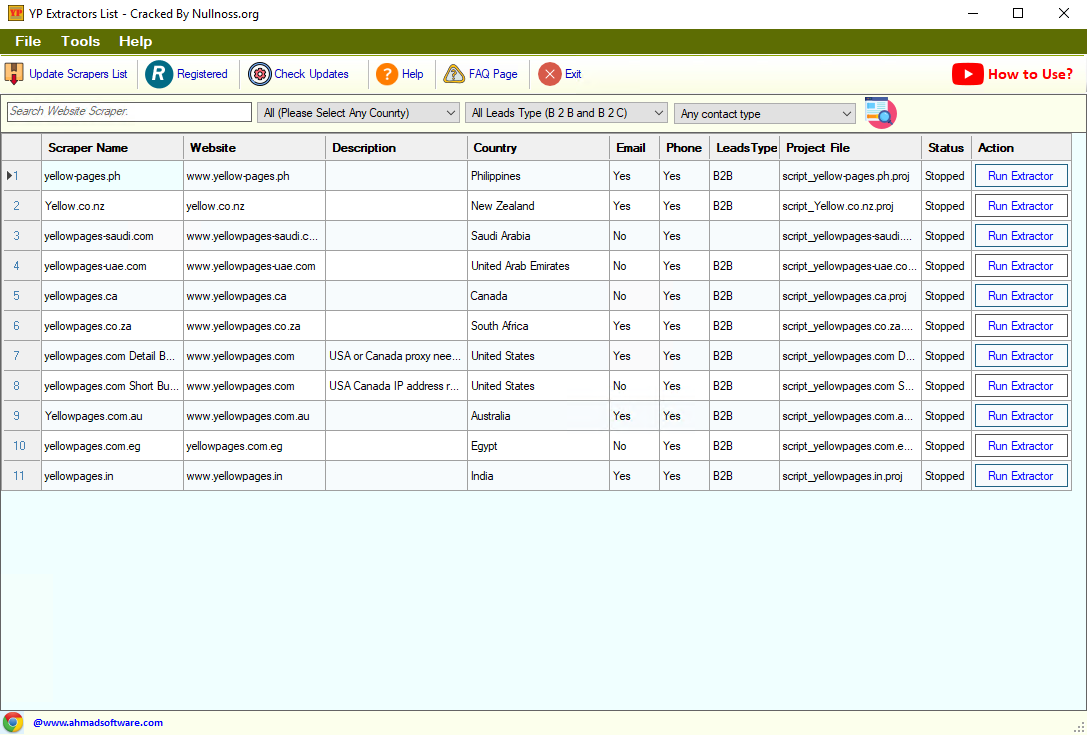Select row header number 7
This screenshot has width=1087, height=735.
(x=21, y=356)
